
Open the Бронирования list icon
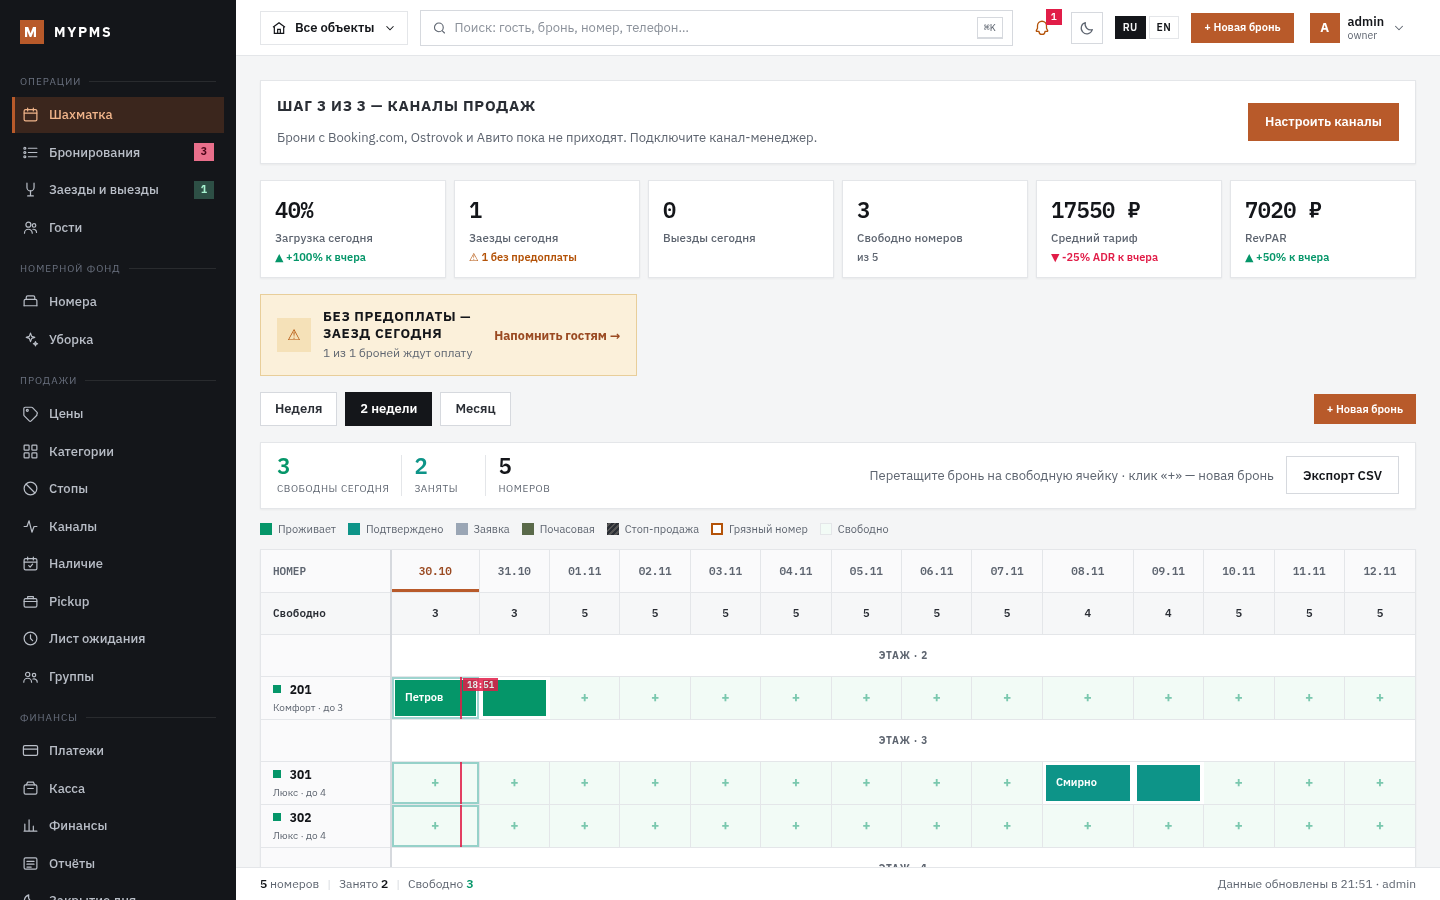tap(31, 152)
